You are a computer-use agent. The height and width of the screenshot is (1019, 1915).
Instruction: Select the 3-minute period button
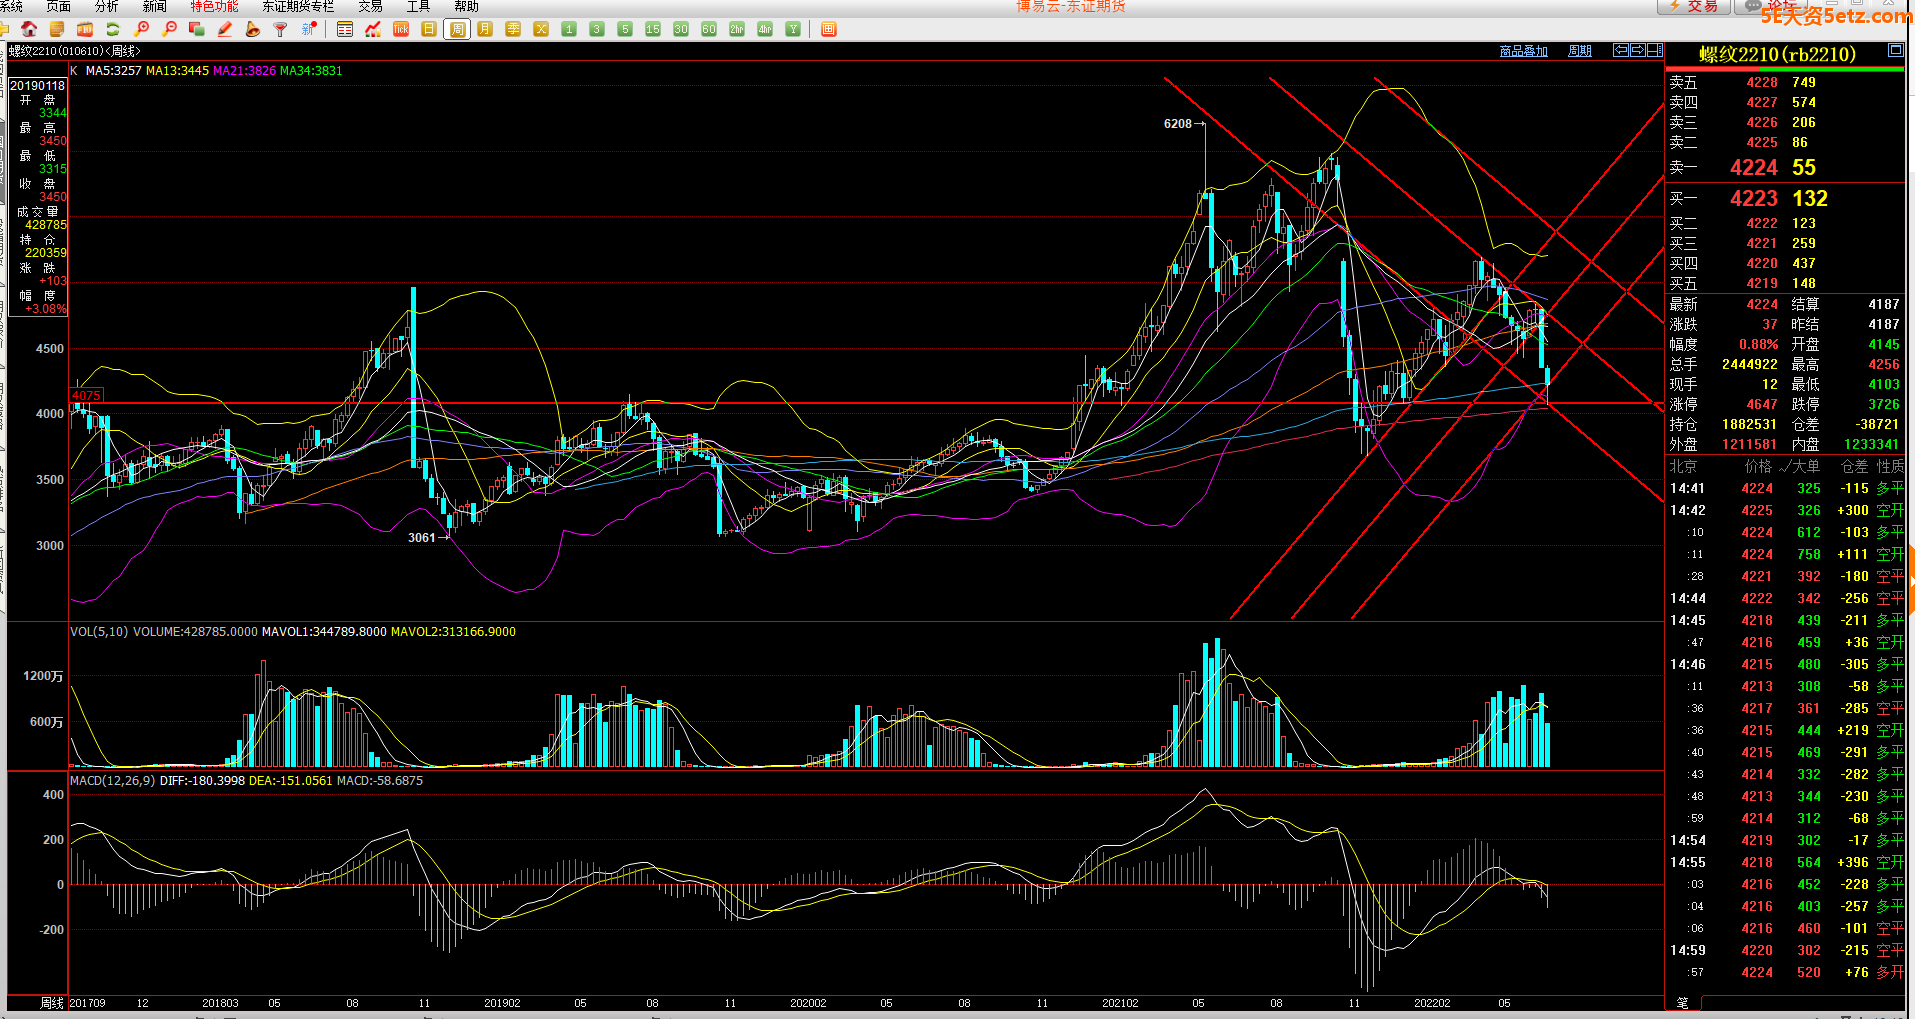click(597, 29)
